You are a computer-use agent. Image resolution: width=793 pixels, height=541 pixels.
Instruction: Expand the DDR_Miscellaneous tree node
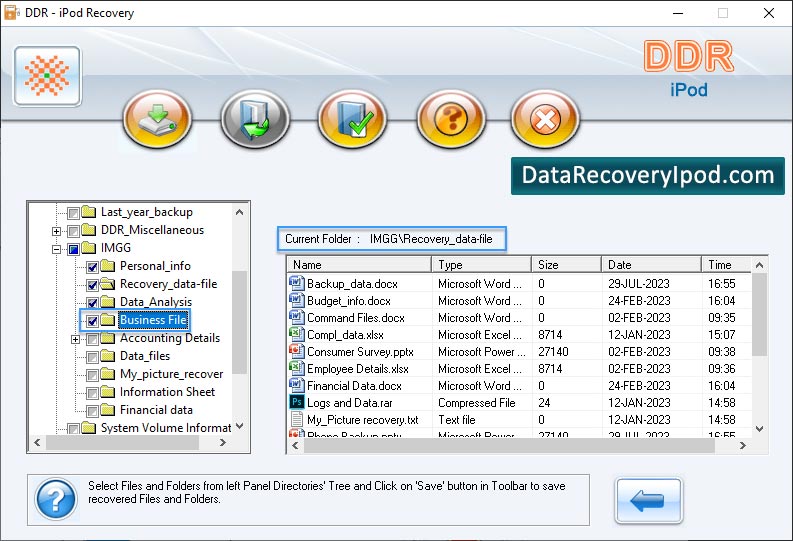coord(56,231)
